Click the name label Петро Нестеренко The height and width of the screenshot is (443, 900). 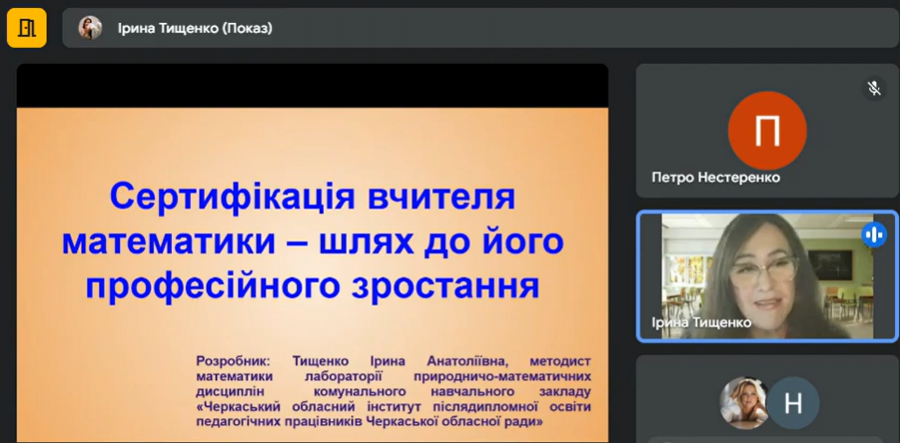point(716,177)
